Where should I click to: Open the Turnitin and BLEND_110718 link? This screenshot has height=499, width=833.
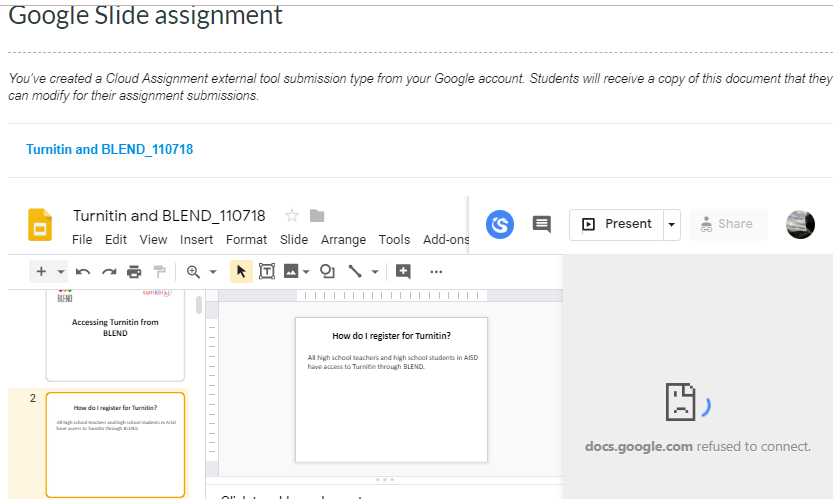point(109,149)
